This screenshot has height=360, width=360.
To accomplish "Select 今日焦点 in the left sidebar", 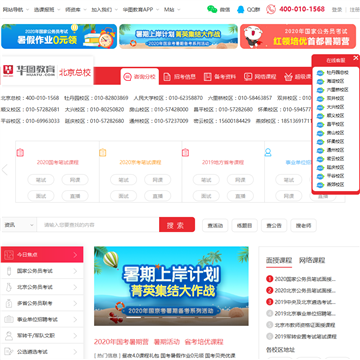I will coord(42,255).
